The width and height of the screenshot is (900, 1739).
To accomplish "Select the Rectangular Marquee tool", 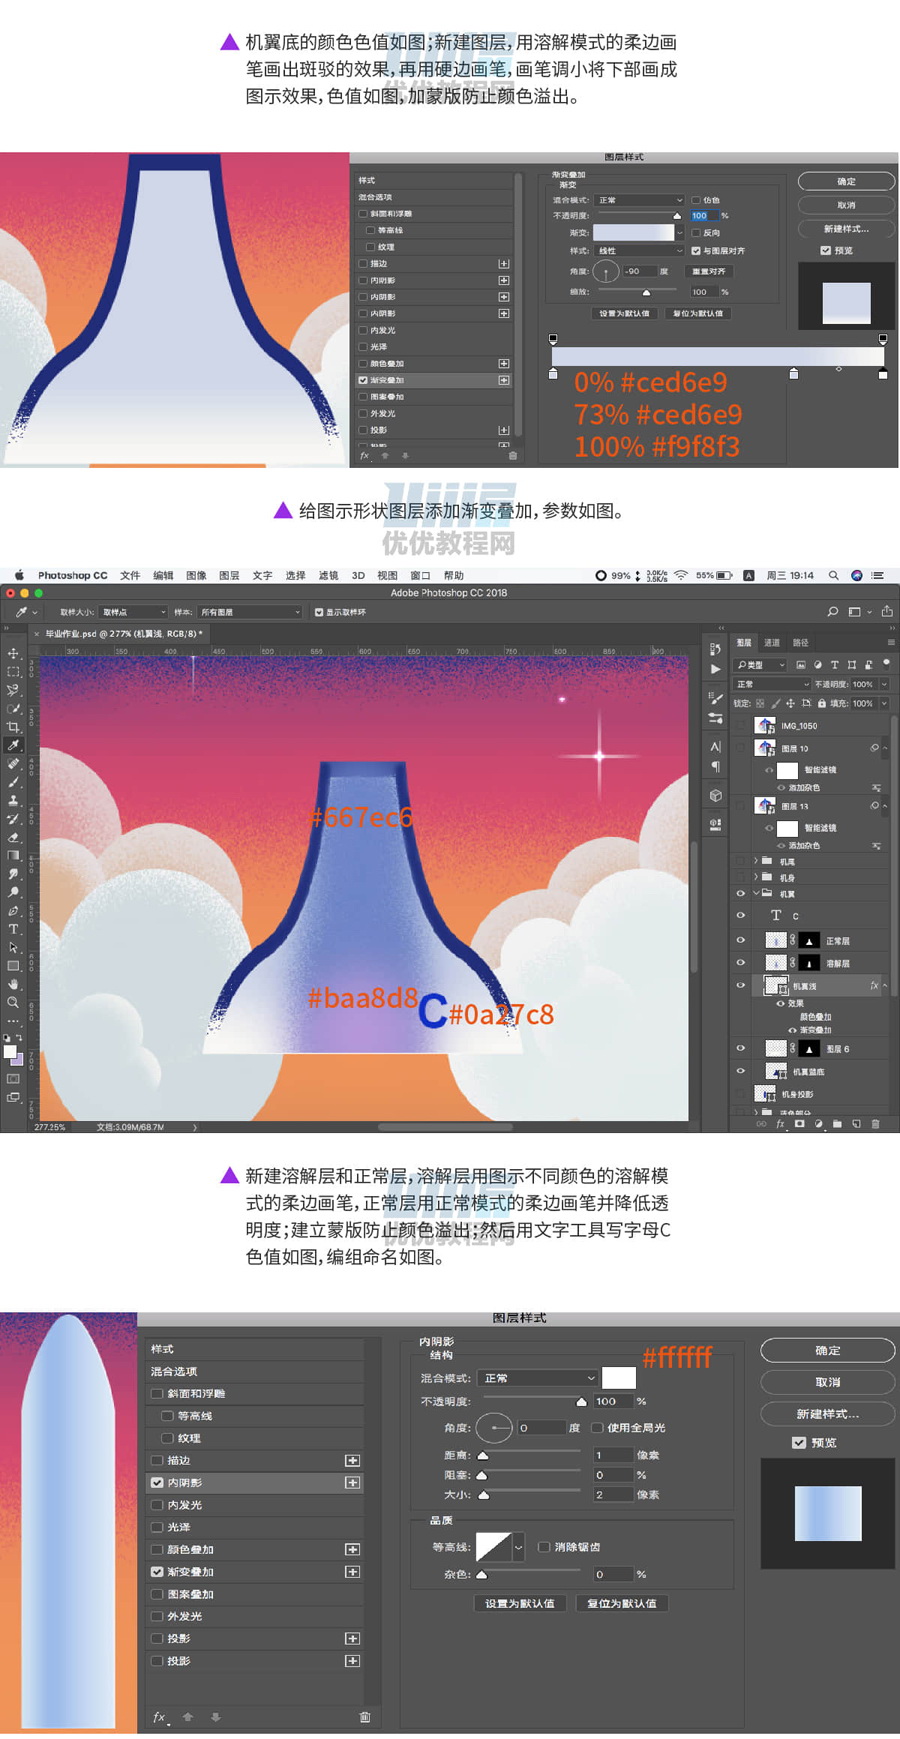I will point(13,672).
